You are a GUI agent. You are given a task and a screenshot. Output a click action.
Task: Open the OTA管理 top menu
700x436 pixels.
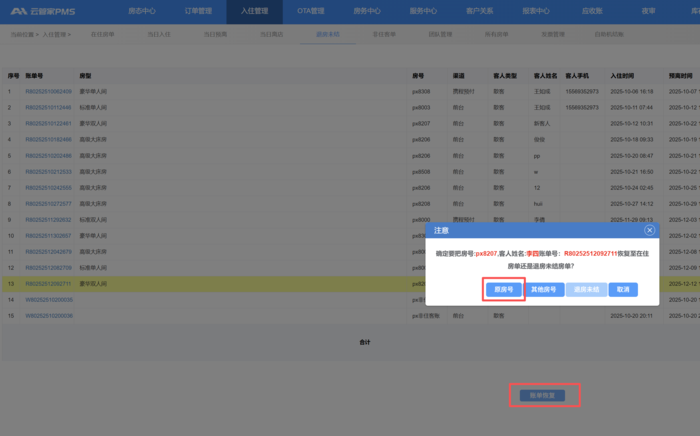(x=311, y=11)
